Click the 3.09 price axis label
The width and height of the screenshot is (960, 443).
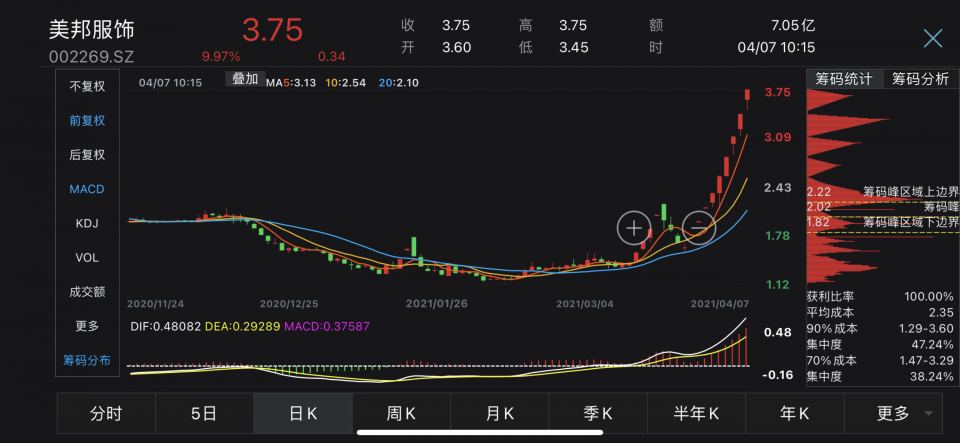[x=778, y=138]
